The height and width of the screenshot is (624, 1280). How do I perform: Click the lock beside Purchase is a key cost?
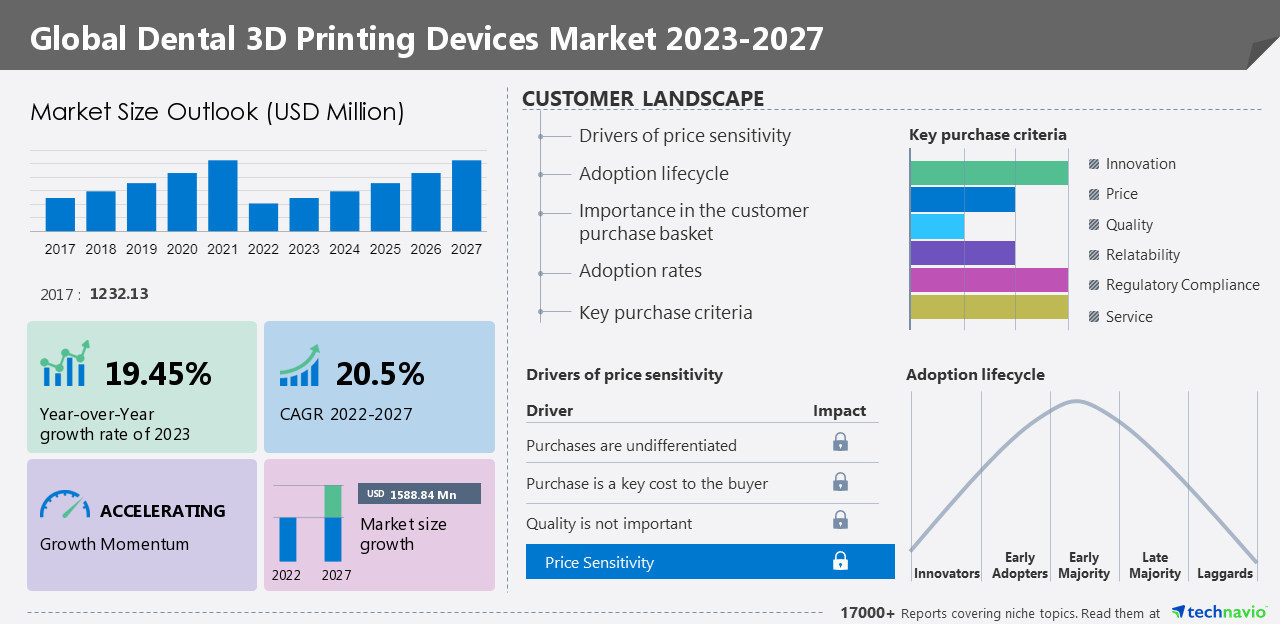[841, 481]
